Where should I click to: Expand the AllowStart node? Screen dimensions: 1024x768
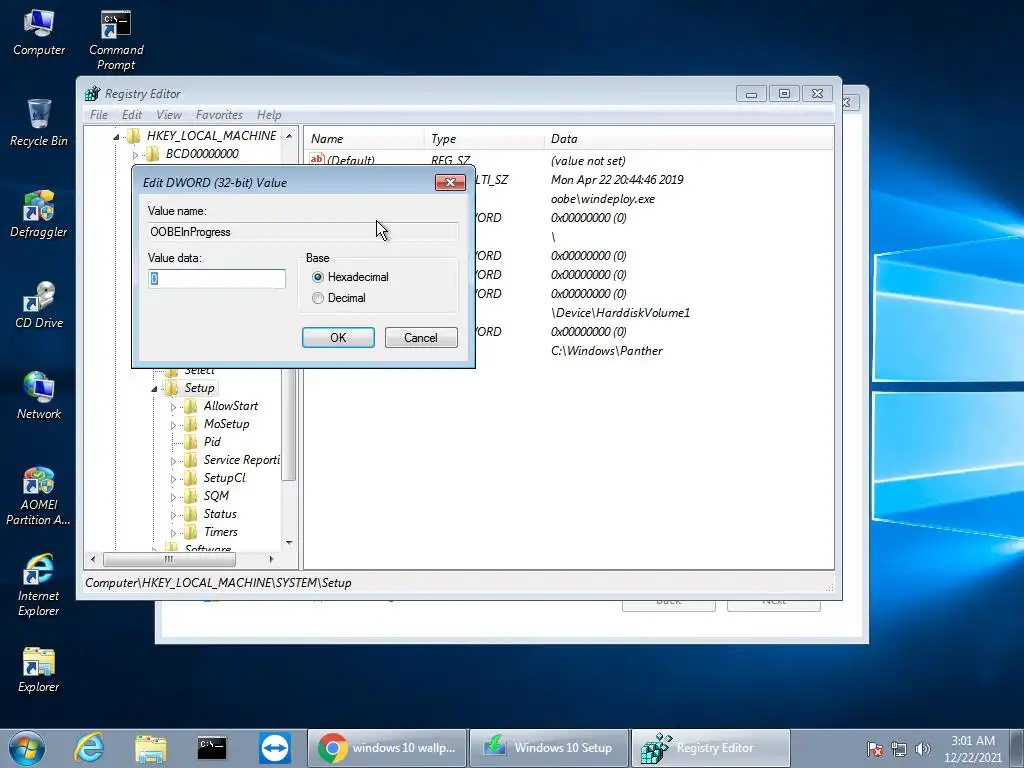point(173,407)
